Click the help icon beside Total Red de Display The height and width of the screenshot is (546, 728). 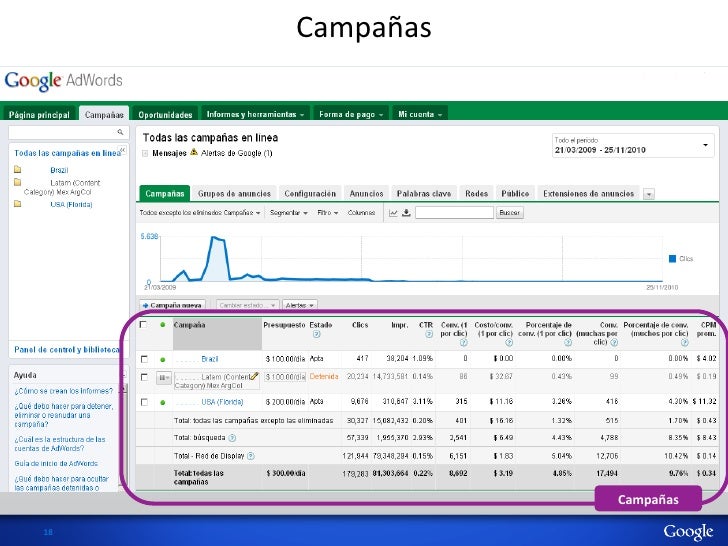(x=251, y=456)
